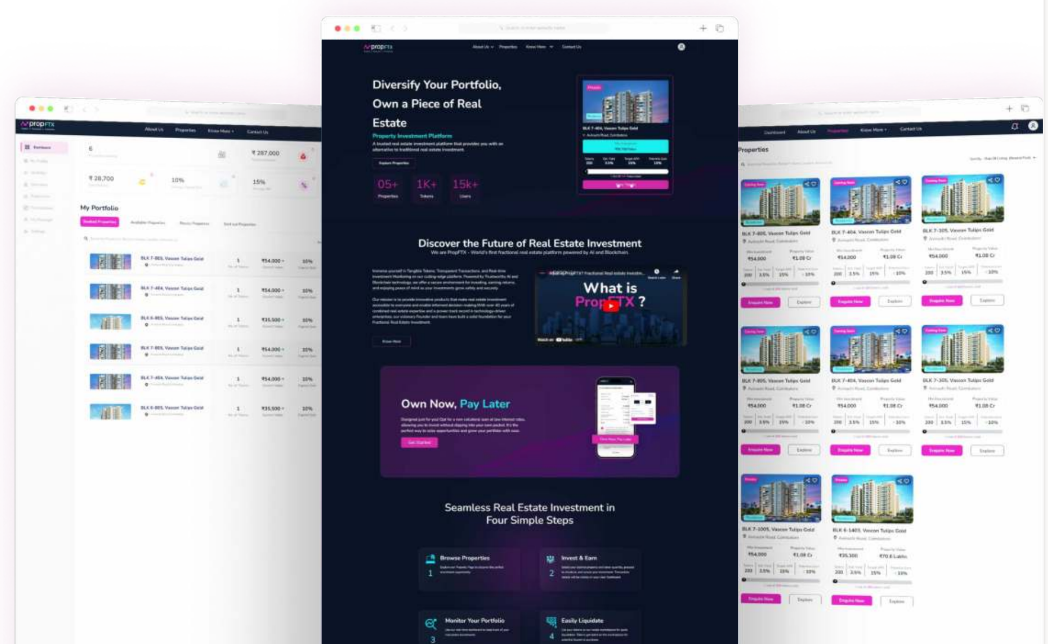Screen dimensions: 1048x644
Task: Select the Resale Properties tab in My Portfolio
Action: pyautogui.click(x=194, y=223)
